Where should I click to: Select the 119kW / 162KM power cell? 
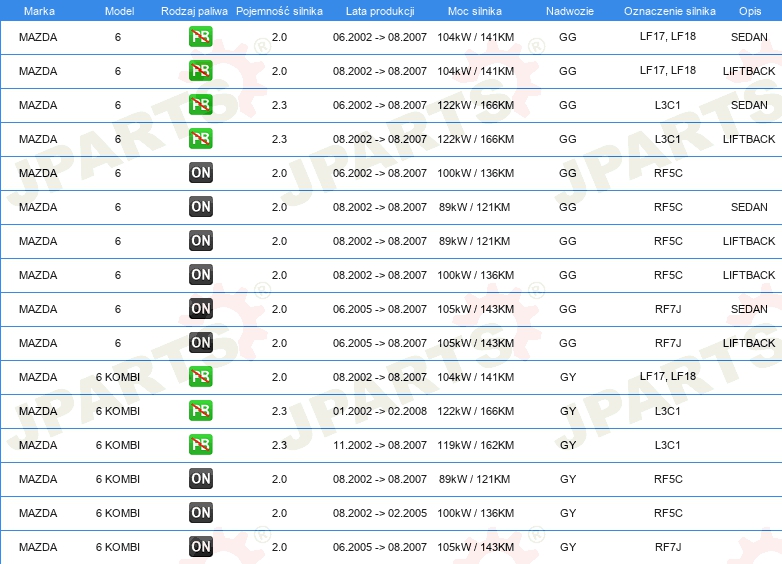coord(476,445)
